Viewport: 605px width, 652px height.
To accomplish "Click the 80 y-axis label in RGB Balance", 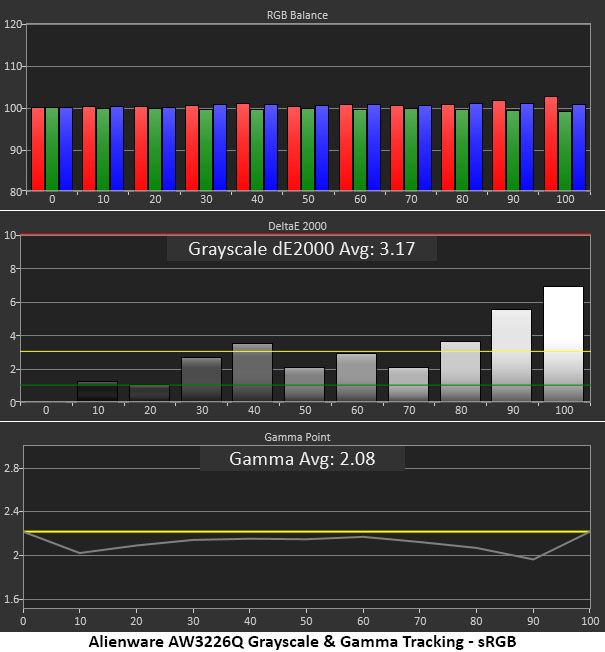I will point(15,192).
